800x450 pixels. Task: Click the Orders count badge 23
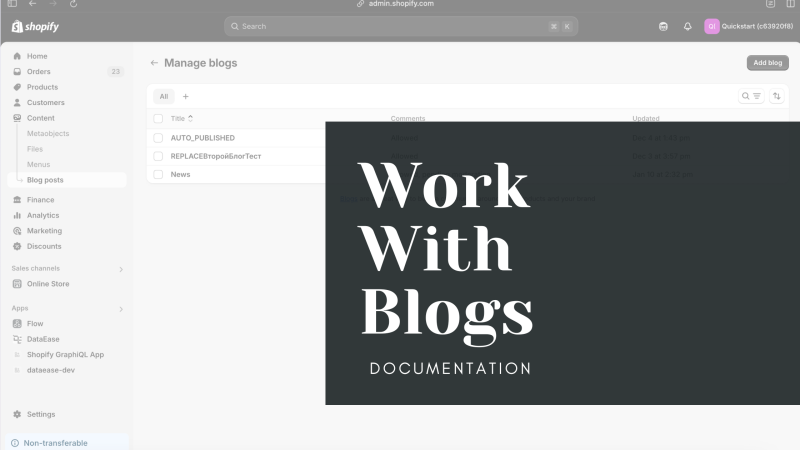point(116,71)
